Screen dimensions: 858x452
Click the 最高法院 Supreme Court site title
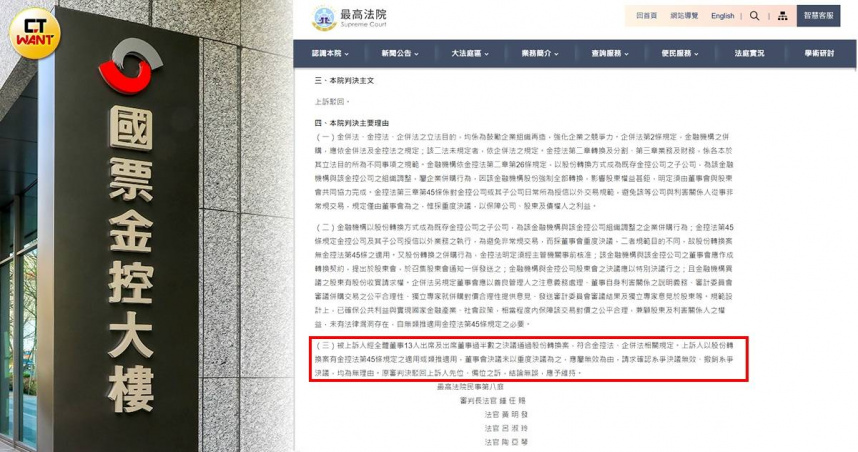(x=363, y=18)
